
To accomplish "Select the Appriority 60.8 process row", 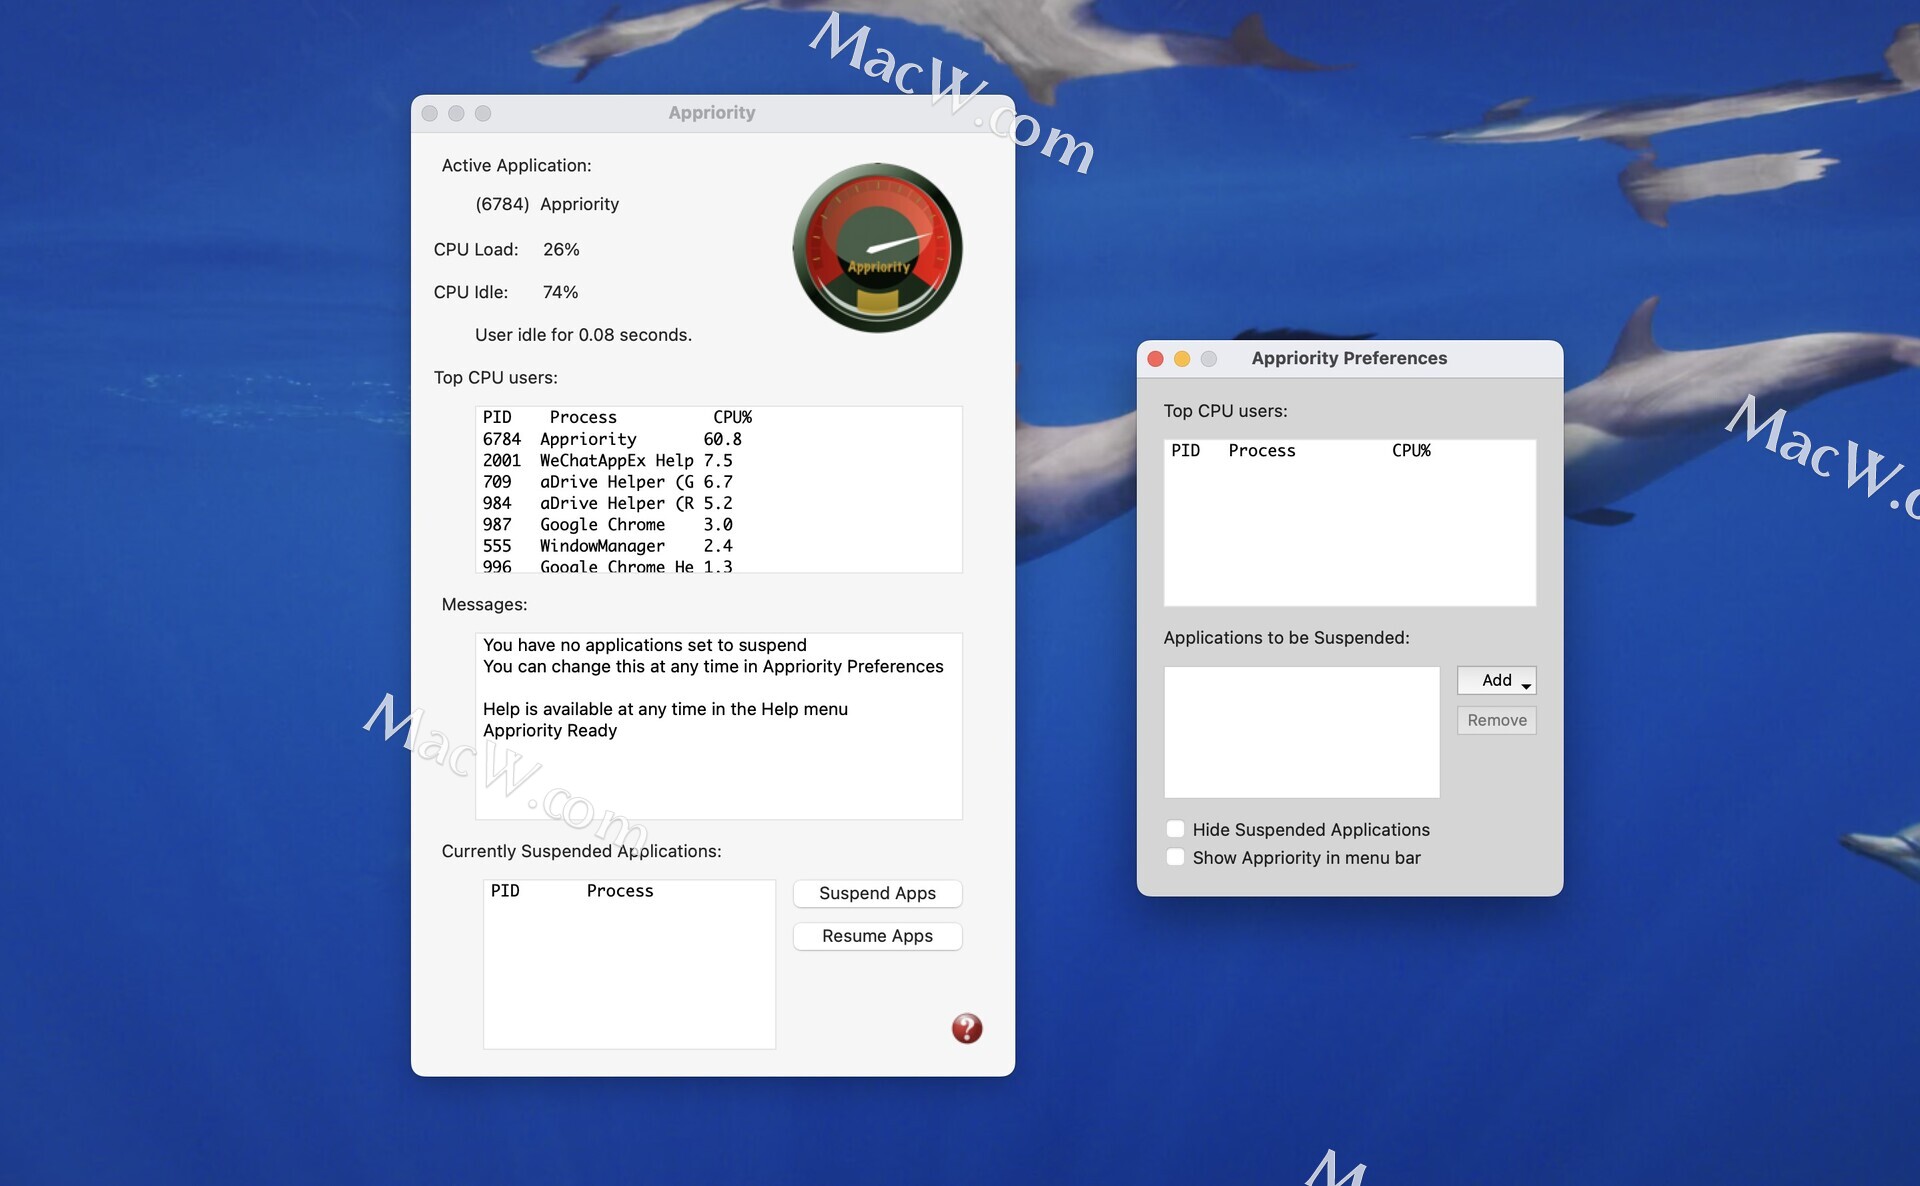I will coord(718,439).
